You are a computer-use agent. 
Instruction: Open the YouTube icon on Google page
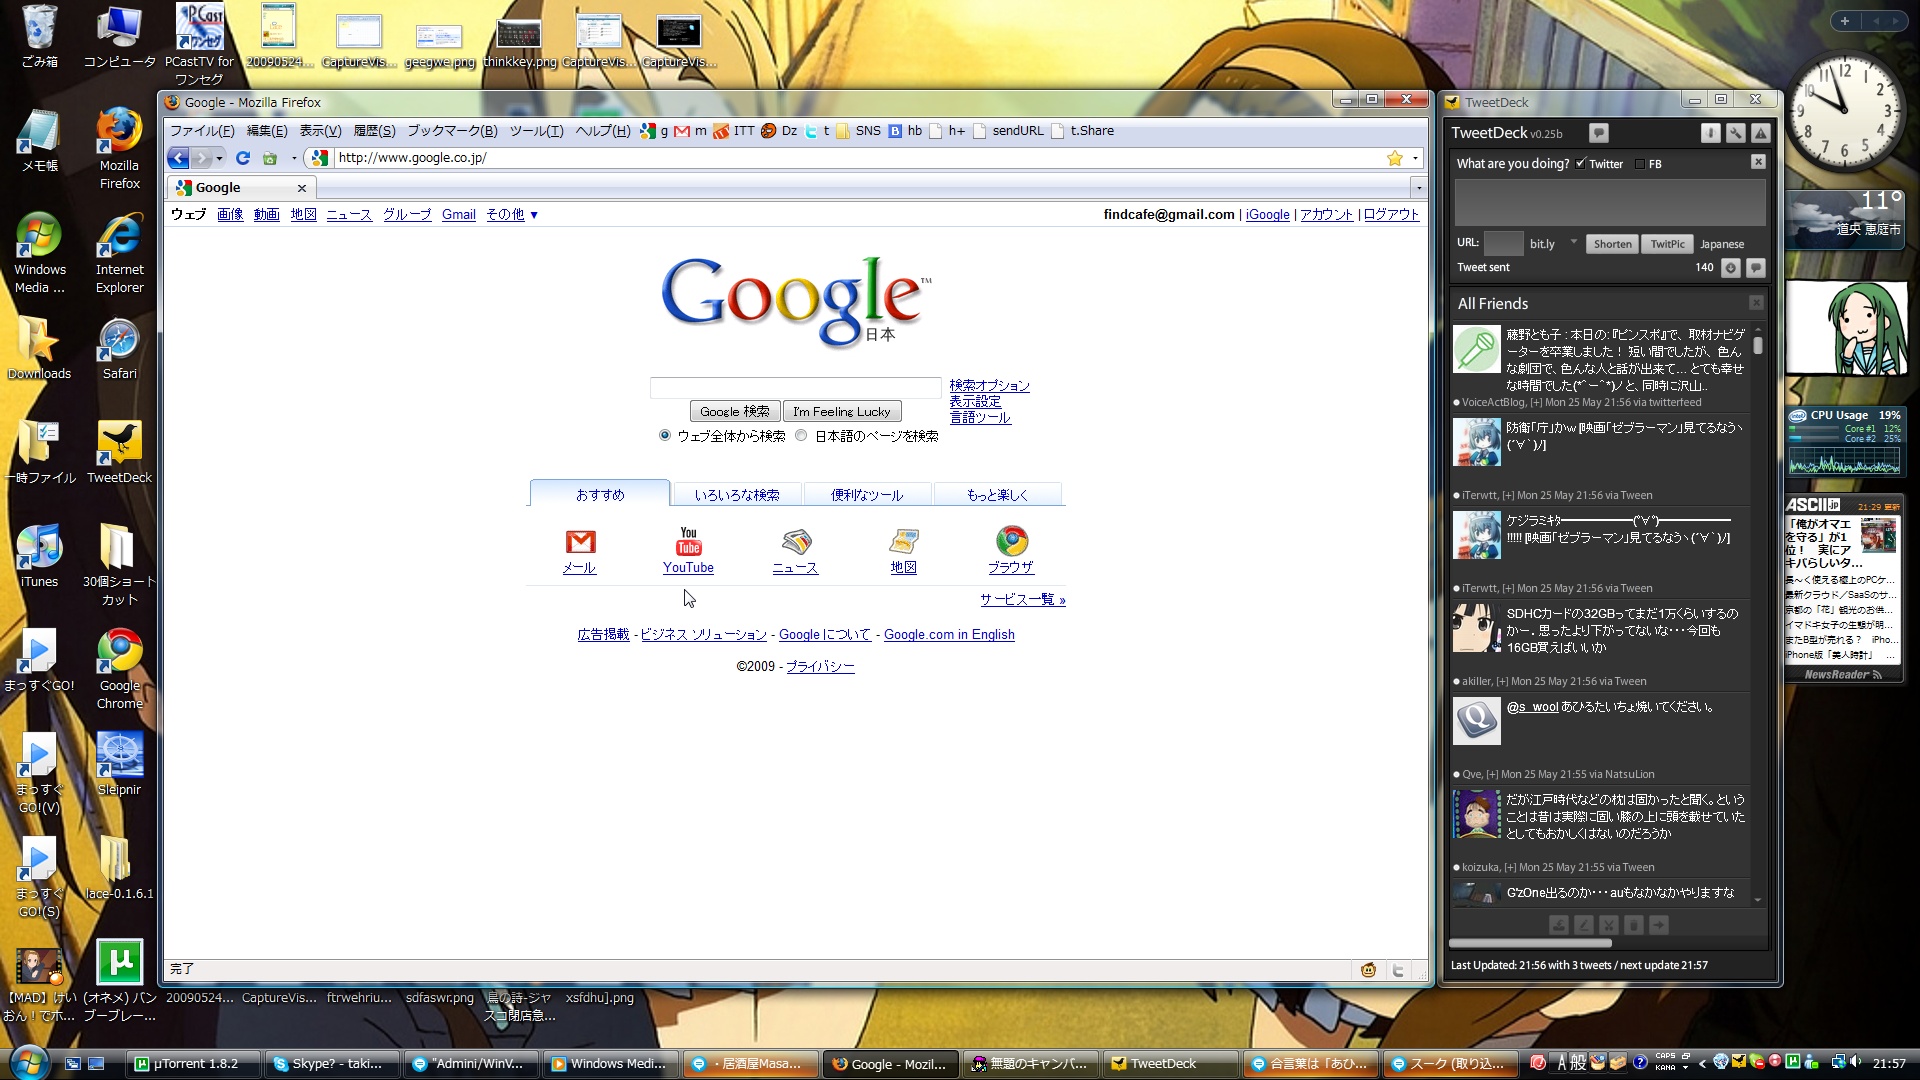[x=689, y=541]
